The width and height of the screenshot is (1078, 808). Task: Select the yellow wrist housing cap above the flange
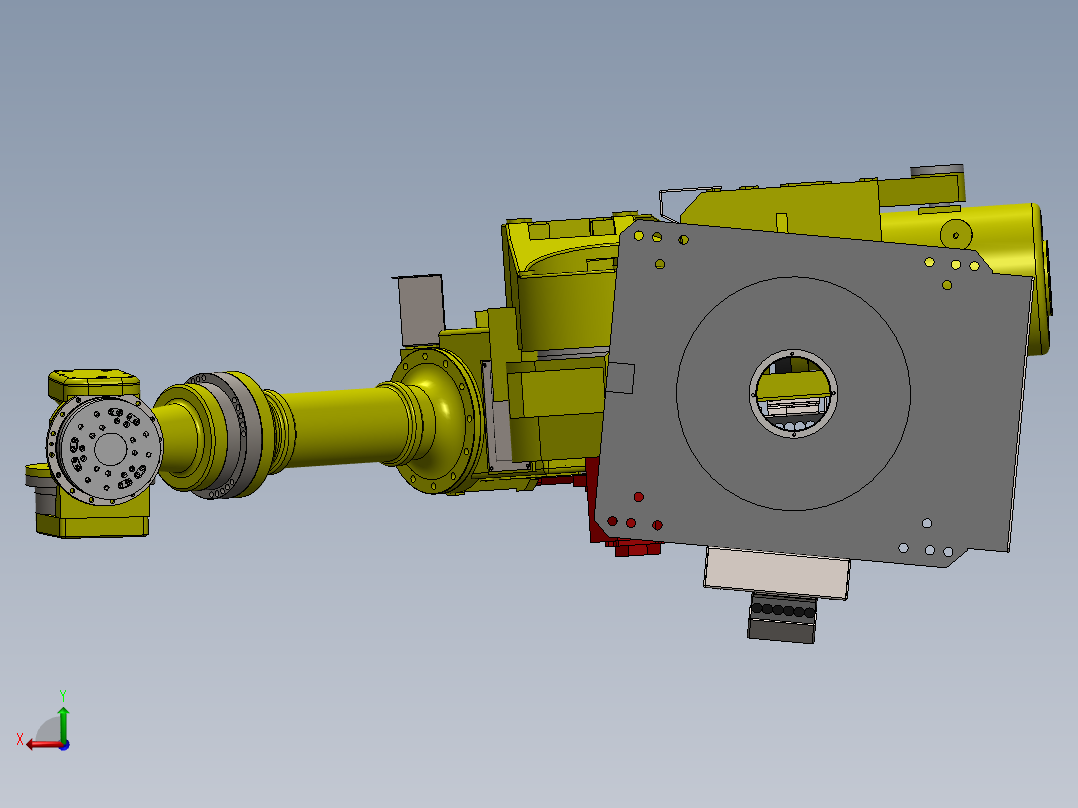94,384
